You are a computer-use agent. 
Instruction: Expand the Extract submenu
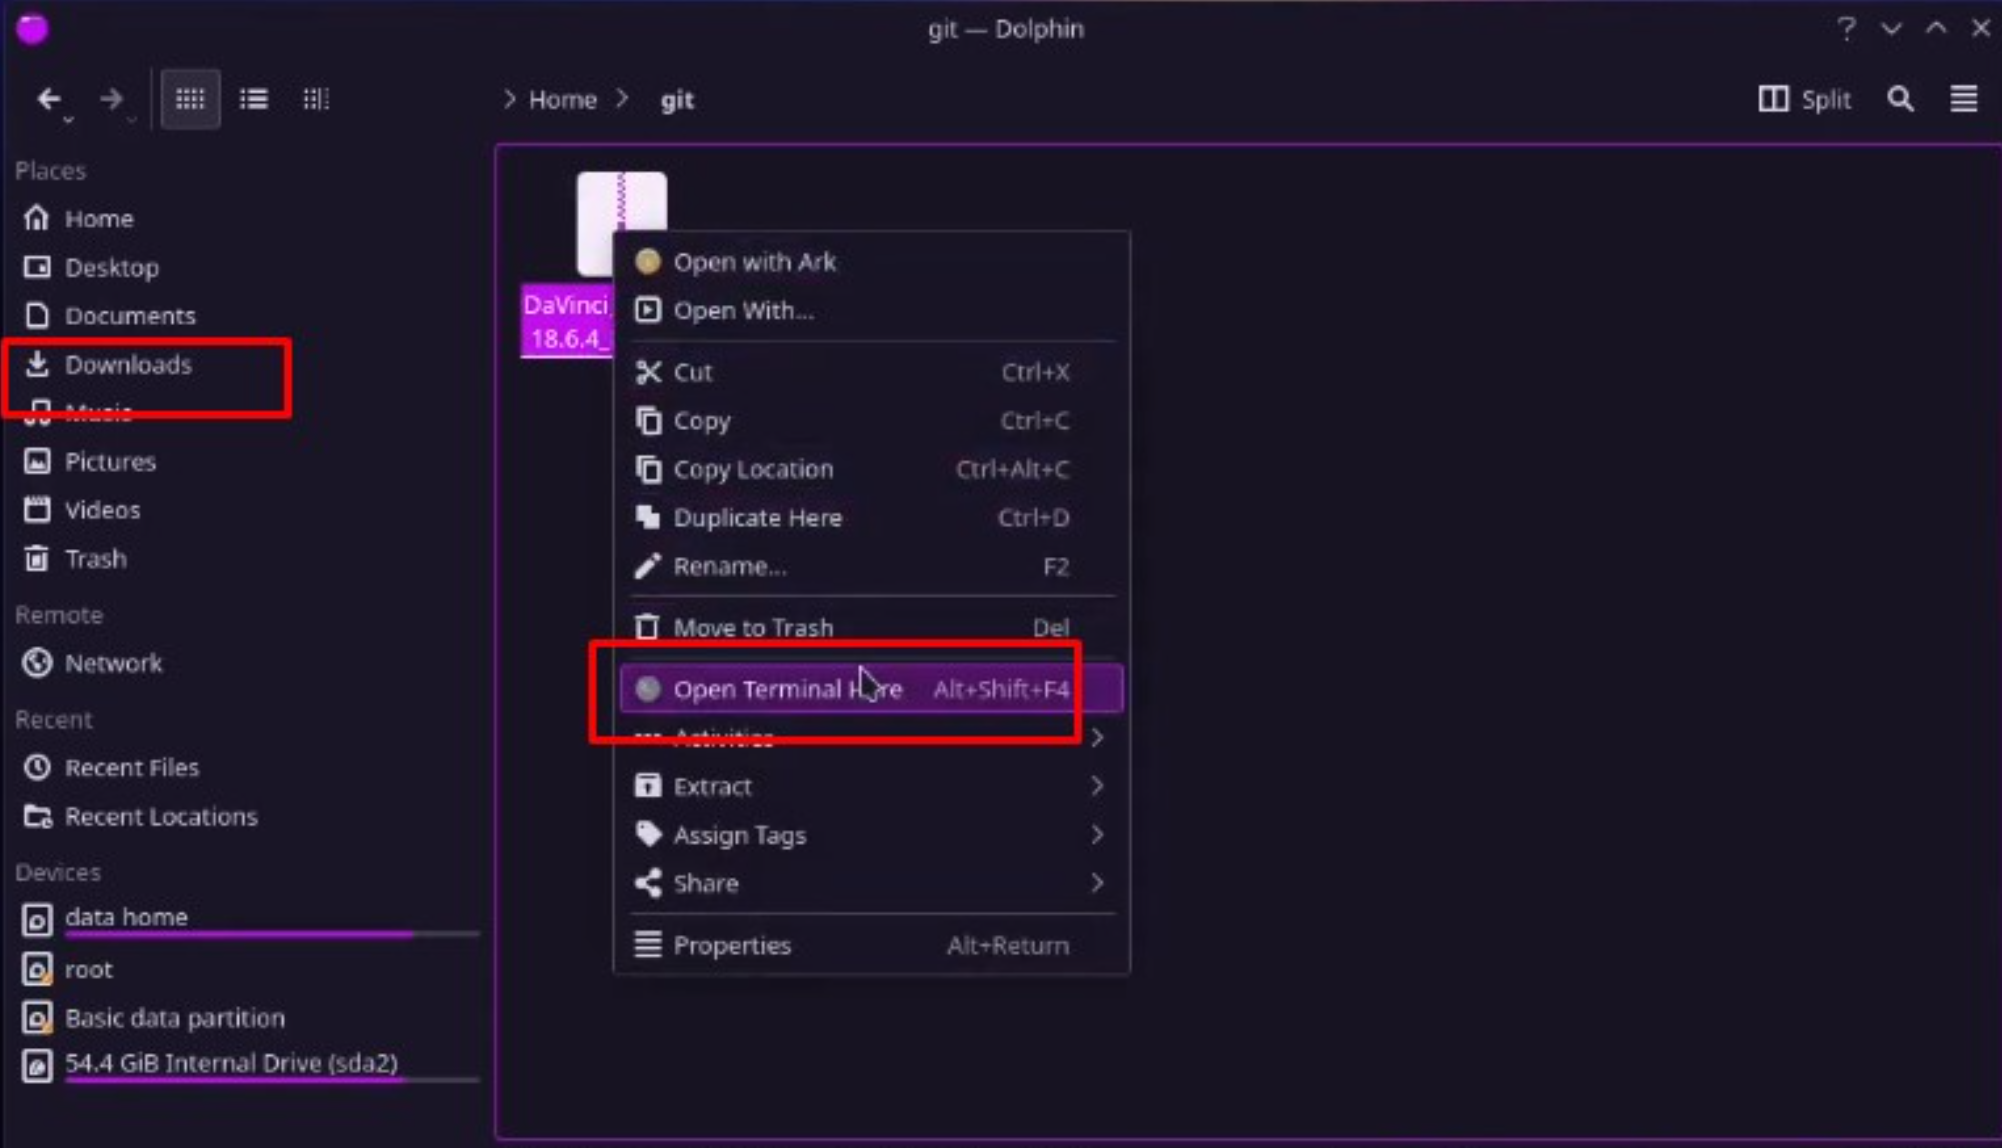[713, 786]
